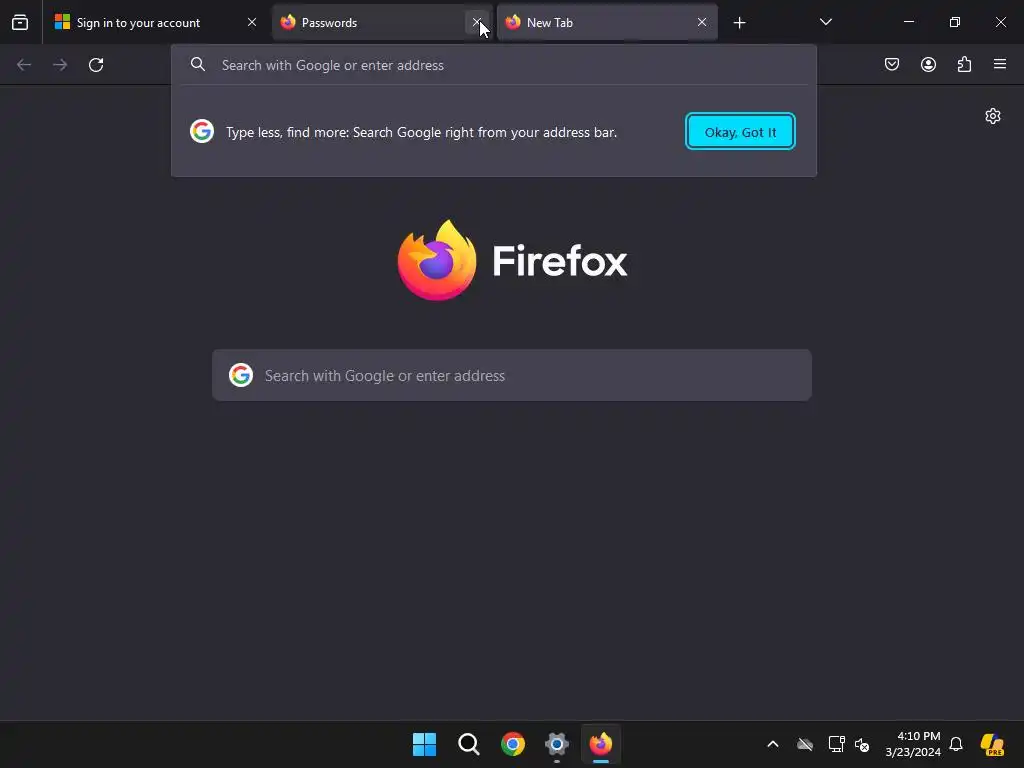Screen dimensions: 1024x768
Task: Close the New Tab tab
Action: [702, 22]
